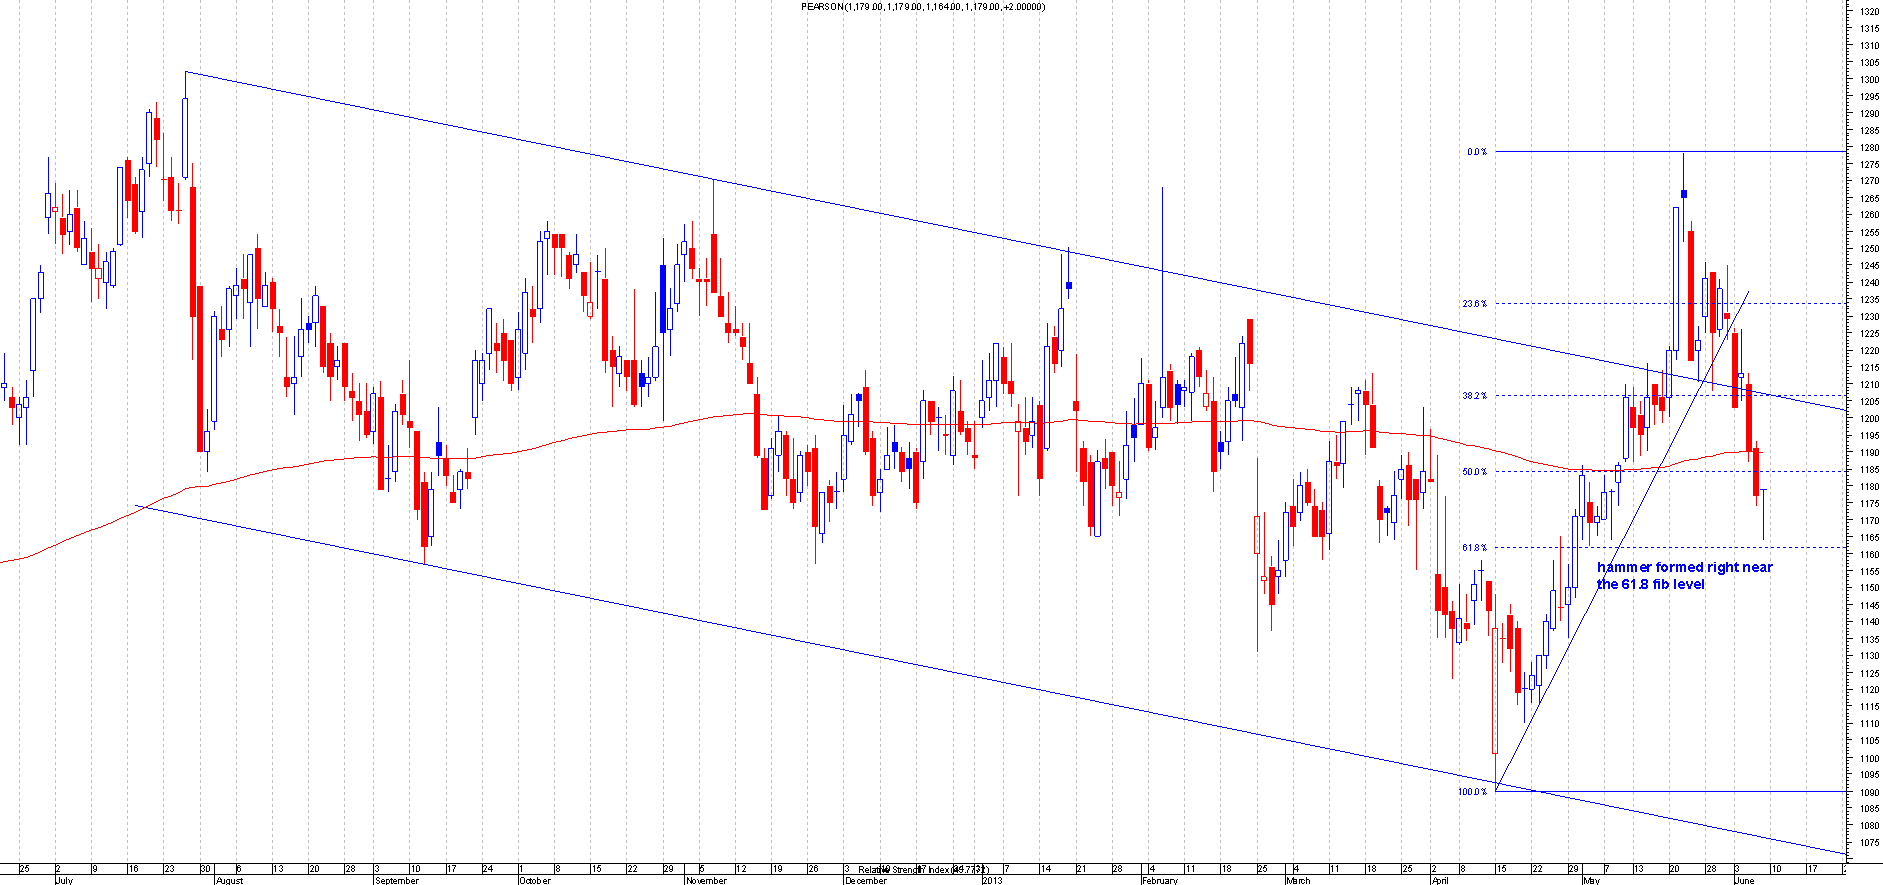The width and height of the screenshot is (1883, 885).
Task: Jump to the 2013 year marker
Action: pyautogui.click(x=992, y=880)
